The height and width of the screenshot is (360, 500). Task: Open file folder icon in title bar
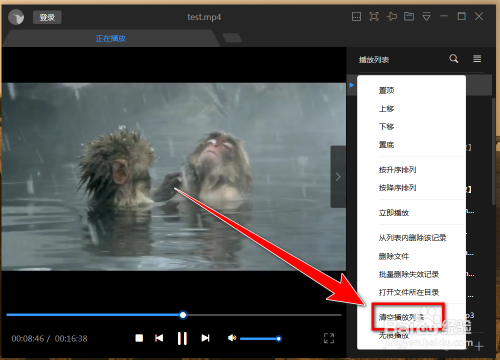[409, 16]
